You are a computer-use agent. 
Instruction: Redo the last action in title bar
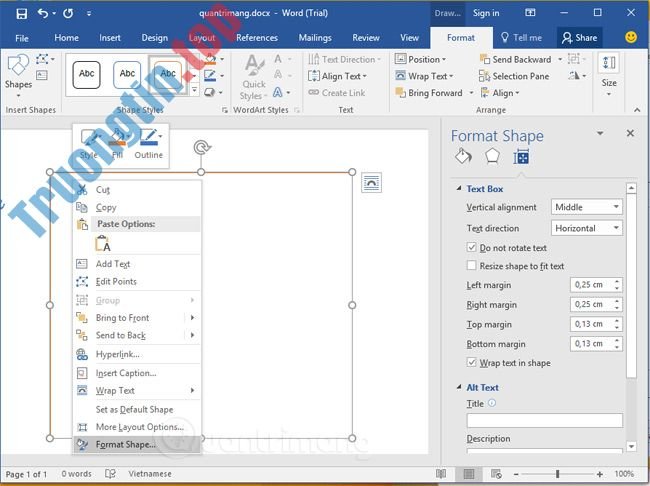pos(68,13)
